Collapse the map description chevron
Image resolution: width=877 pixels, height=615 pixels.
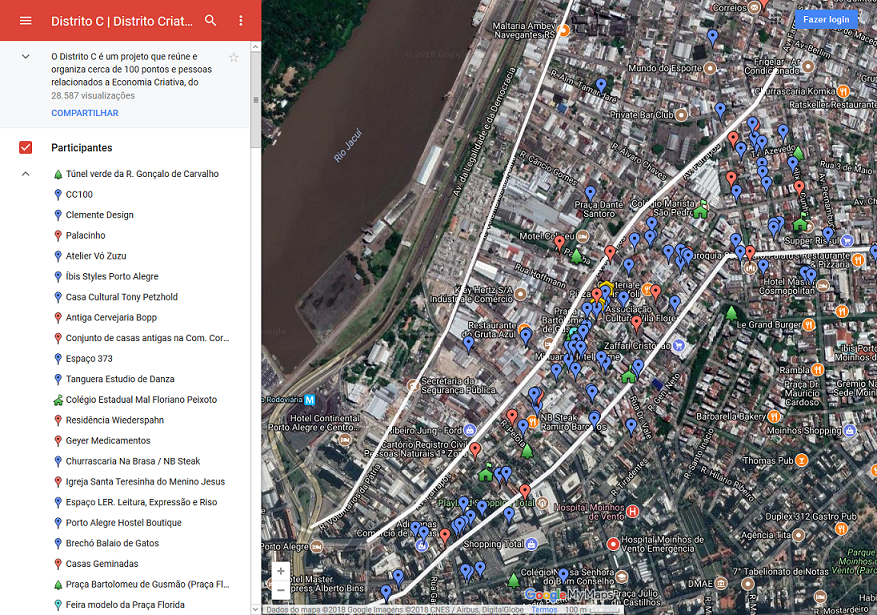click(25, 56)
